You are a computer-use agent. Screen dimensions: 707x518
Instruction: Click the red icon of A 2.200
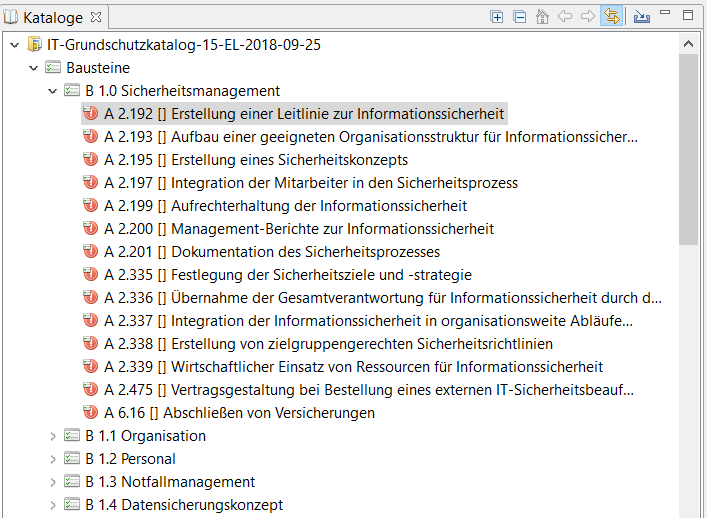91,228
